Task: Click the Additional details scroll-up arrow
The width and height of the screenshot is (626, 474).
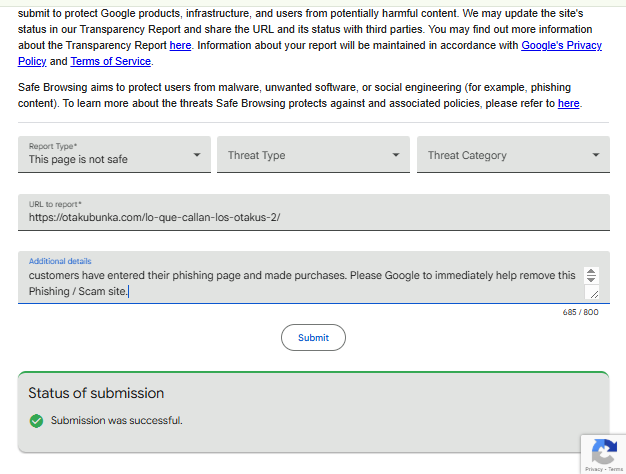Action: click(591, 272)
